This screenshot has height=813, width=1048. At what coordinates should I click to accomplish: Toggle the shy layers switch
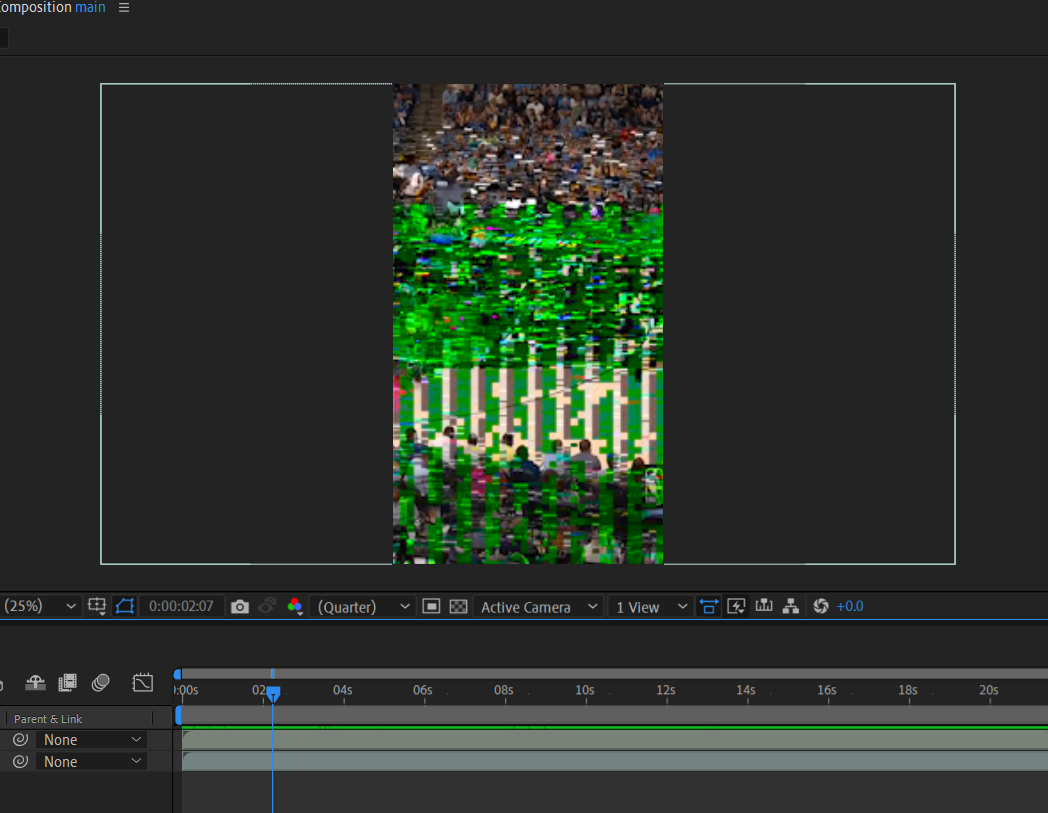click(35, 682)
